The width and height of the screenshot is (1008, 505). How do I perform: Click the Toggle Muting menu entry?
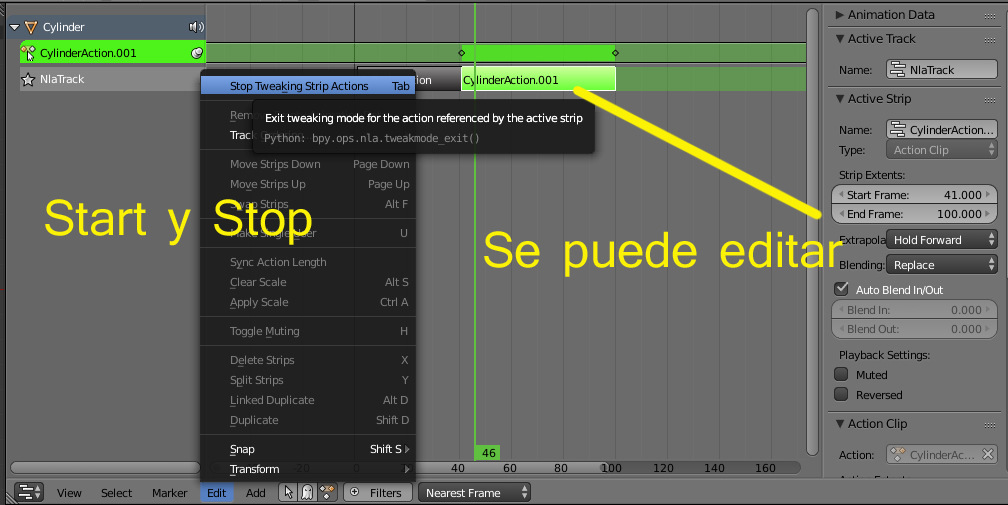tap(308, 332)
